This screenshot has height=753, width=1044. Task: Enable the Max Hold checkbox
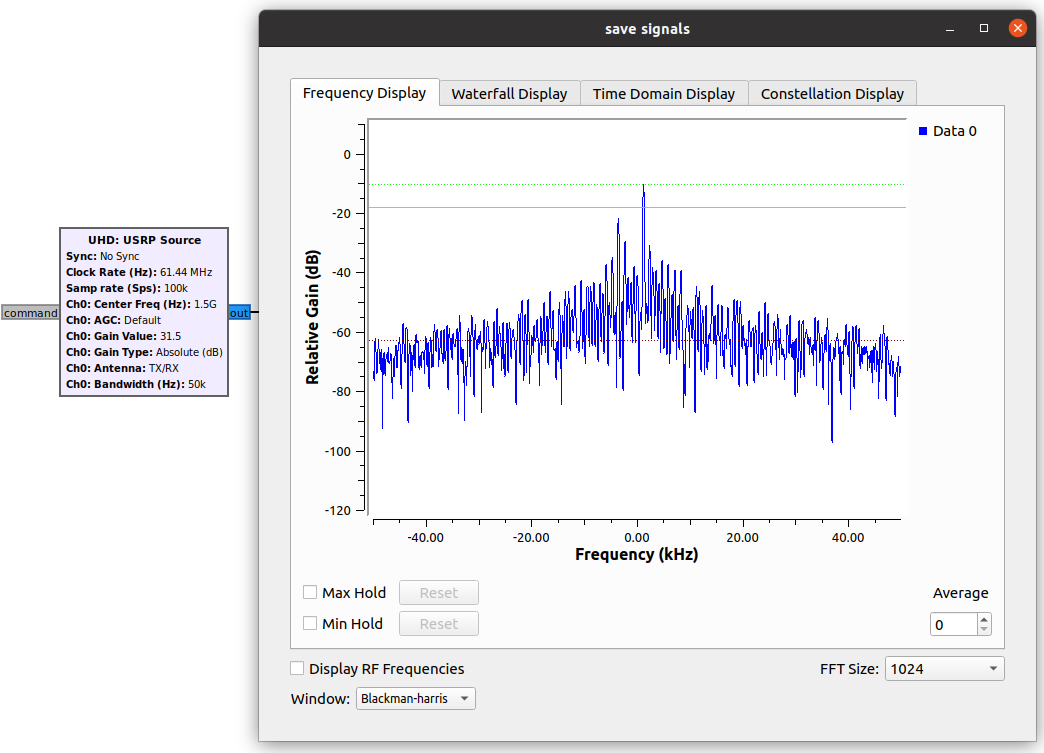pos(310,592)
